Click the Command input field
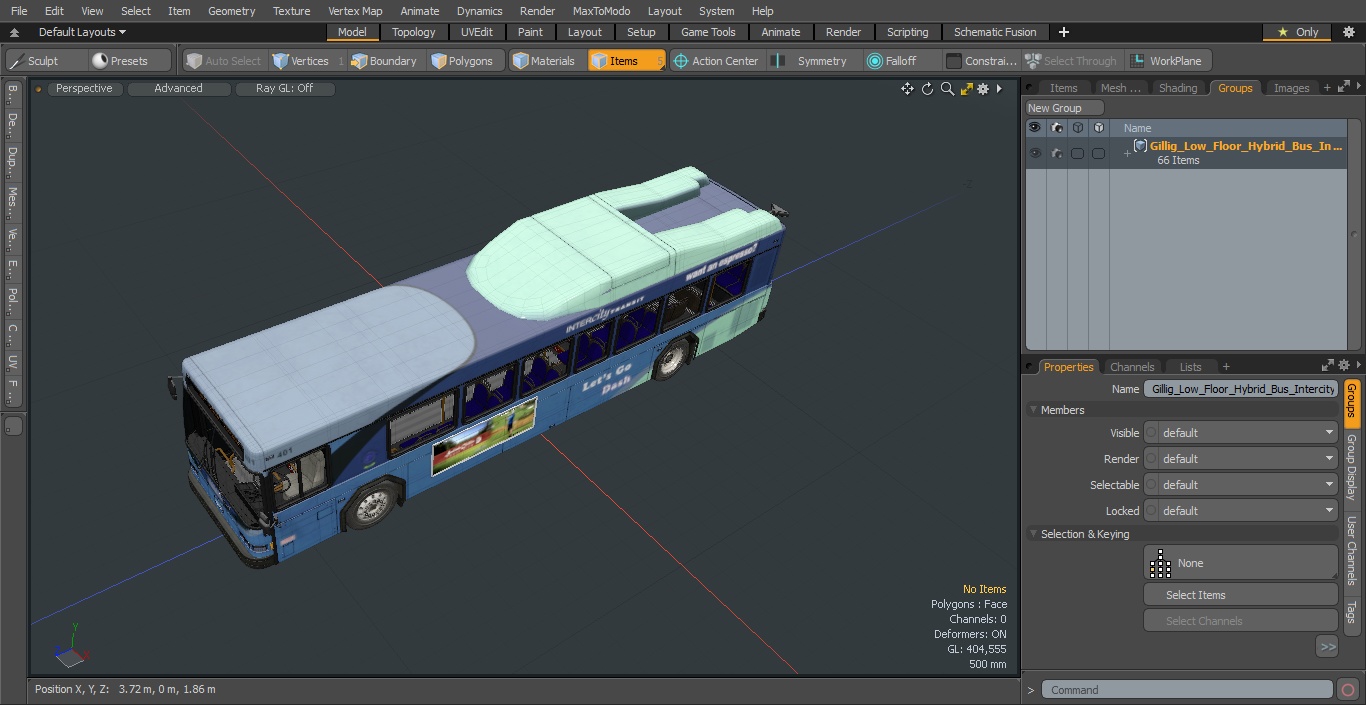Viewport: 1366px width, 705px height. coord(1187,690)
